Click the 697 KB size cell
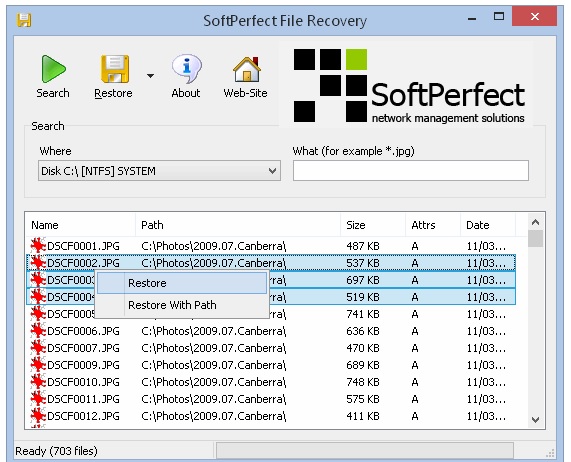Image resolution: width=571 pixels, height=462 pixels. (x=363, y=280)
